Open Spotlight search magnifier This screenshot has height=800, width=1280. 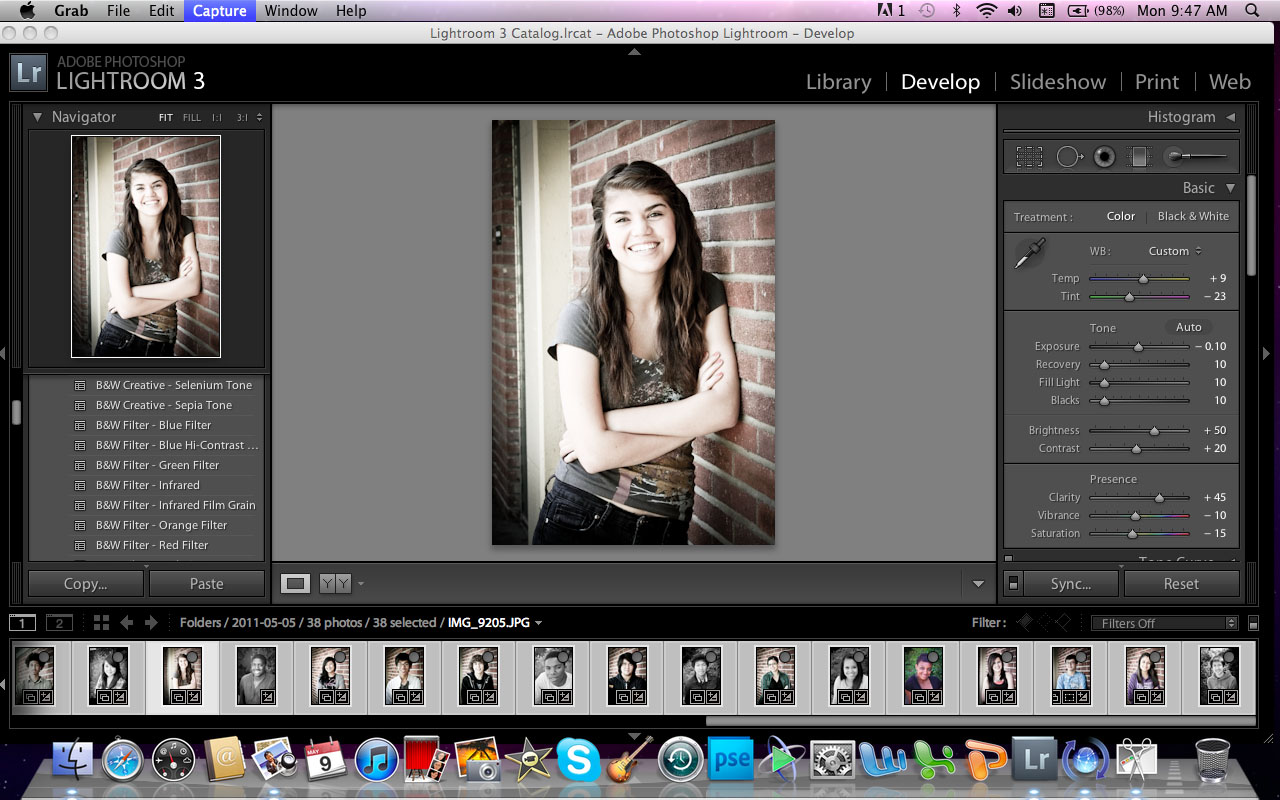1253,11
